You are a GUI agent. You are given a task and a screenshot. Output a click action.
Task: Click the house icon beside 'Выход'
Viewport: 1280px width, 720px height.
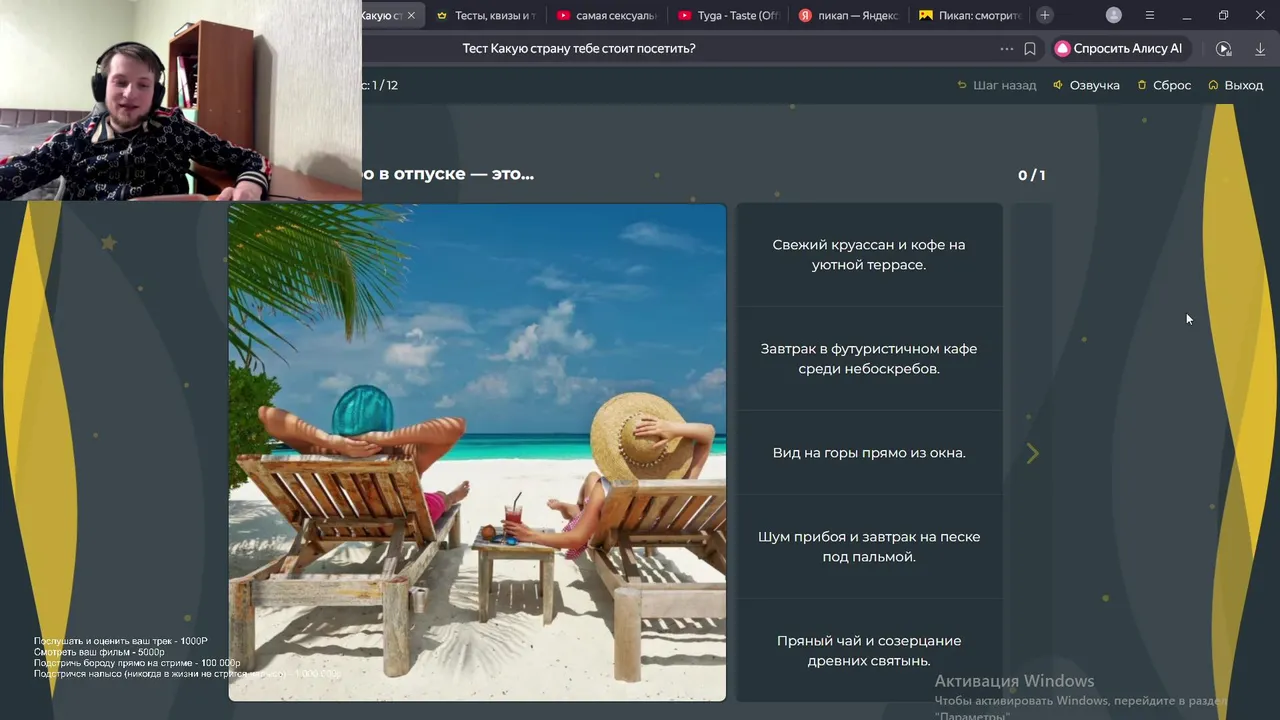coord(1213,85)
